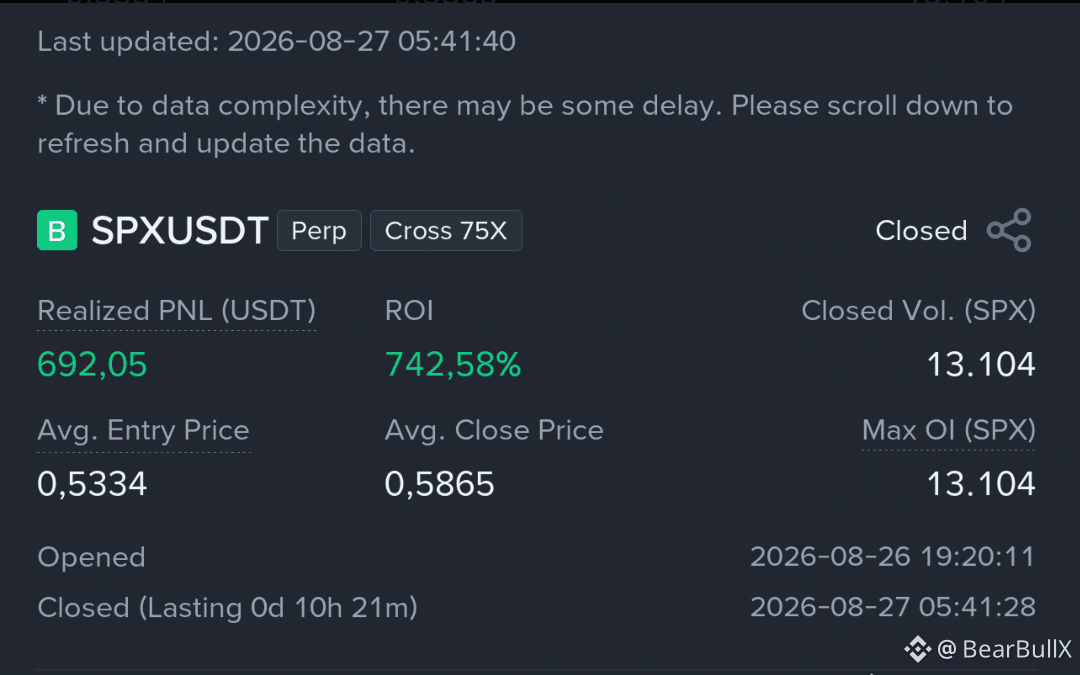This screenshot has width=1080, height=675.
Task: Click the green B buy badge icon
Action: 57,230
